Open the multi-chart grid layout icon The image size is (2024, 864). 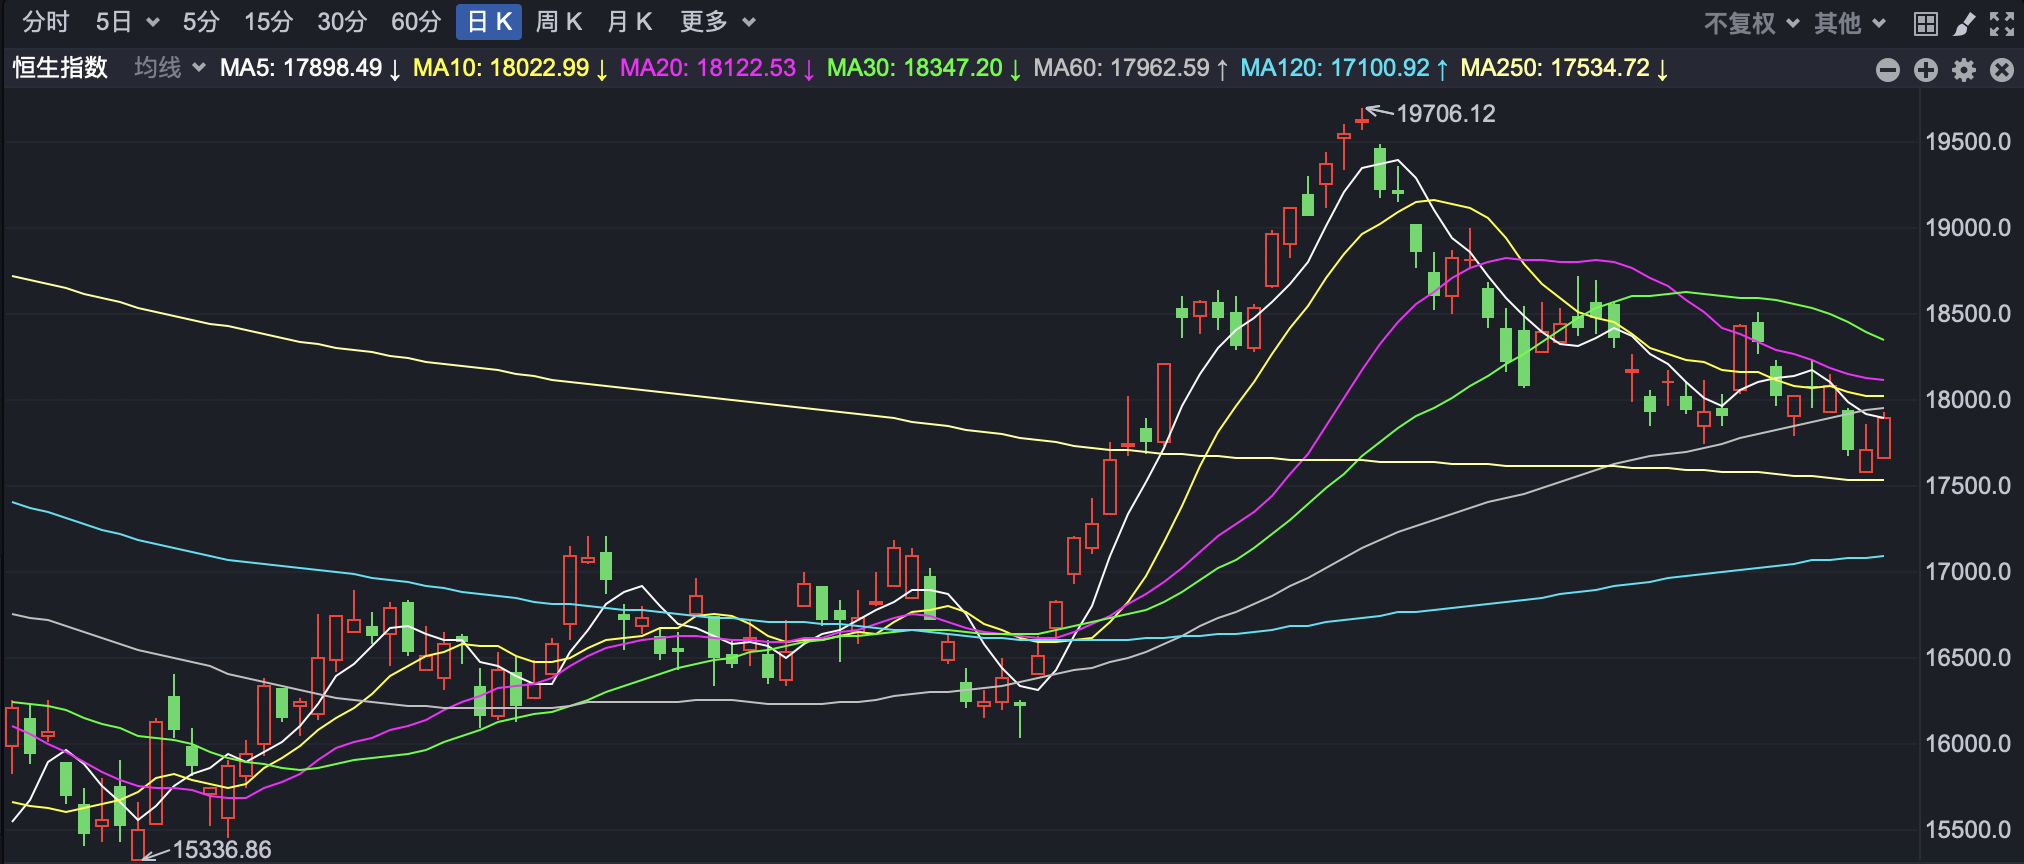tap(1925, 23)
